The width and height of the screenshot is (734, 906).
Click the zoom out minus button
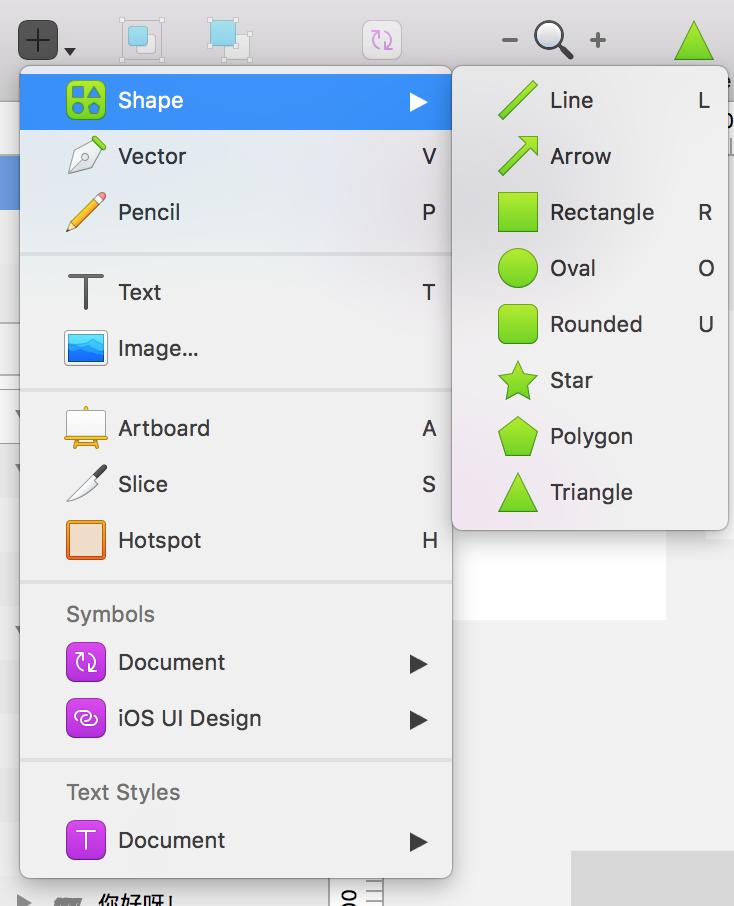pos(510,40)
